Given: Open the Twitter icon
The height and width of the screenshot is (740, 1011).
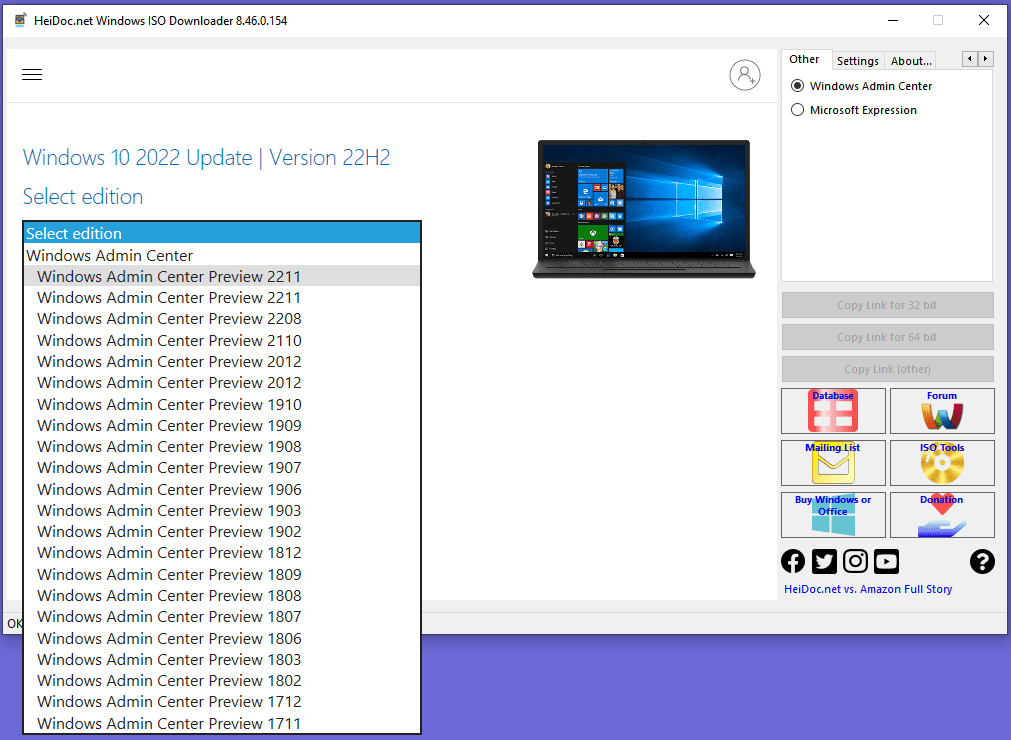Looking at the screenshot, I should 824,561.
